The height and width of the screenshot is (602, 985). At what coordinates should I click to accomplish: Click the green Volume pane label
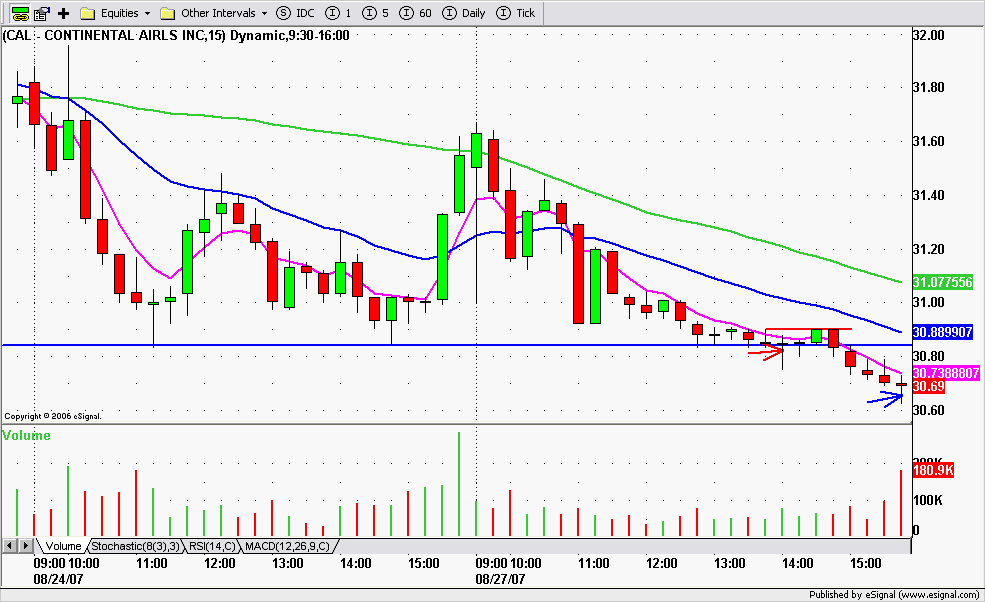coord(26,435)
